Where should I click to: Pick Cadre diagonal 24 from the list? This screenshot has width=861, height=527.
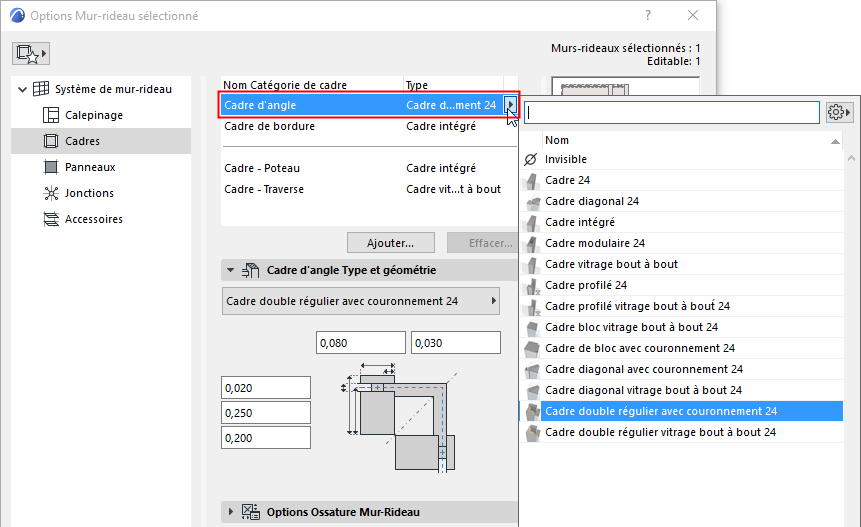(x=592, y=201)
